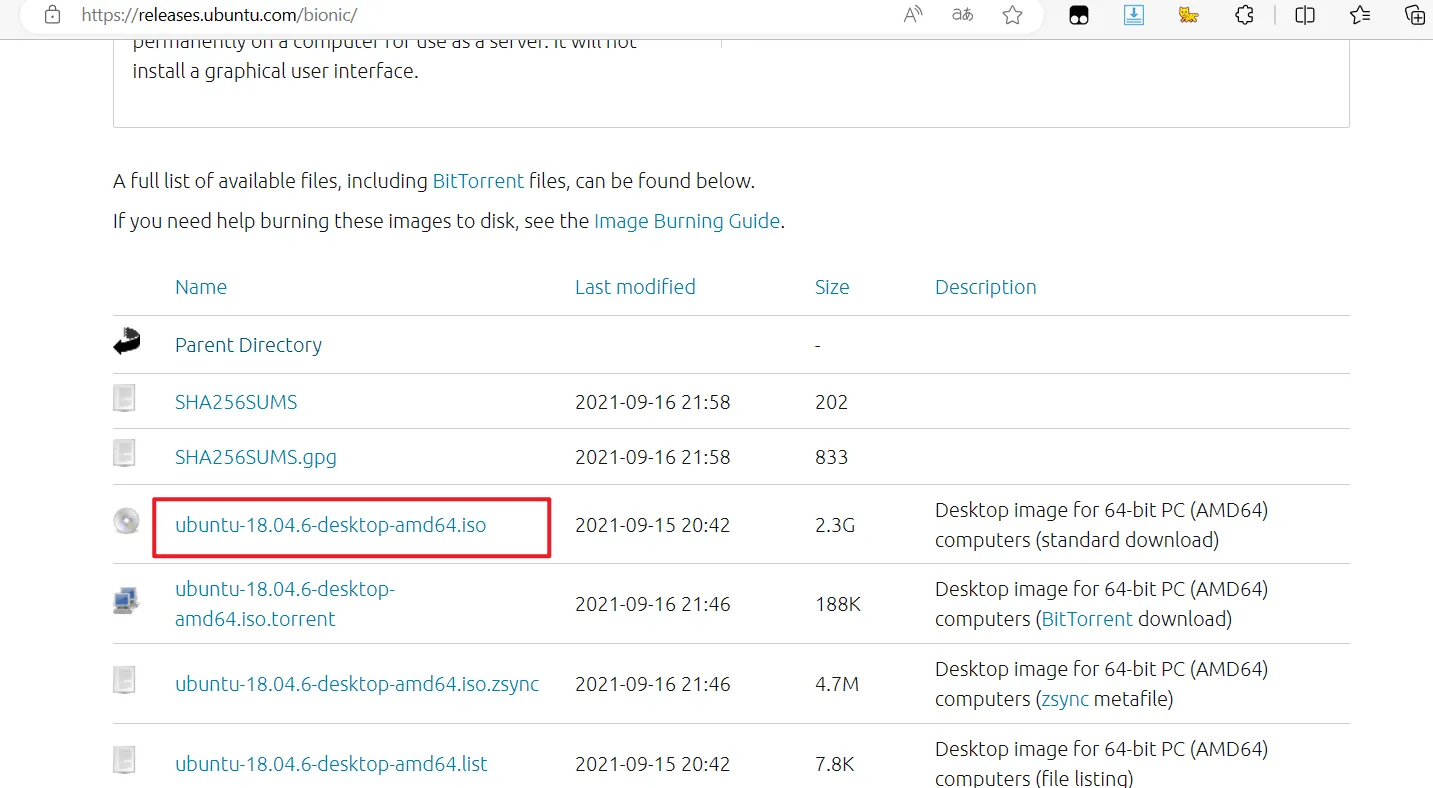The image size is (1433, 788).
Task: Open the Translate page icon
Action: pos(962,15)
